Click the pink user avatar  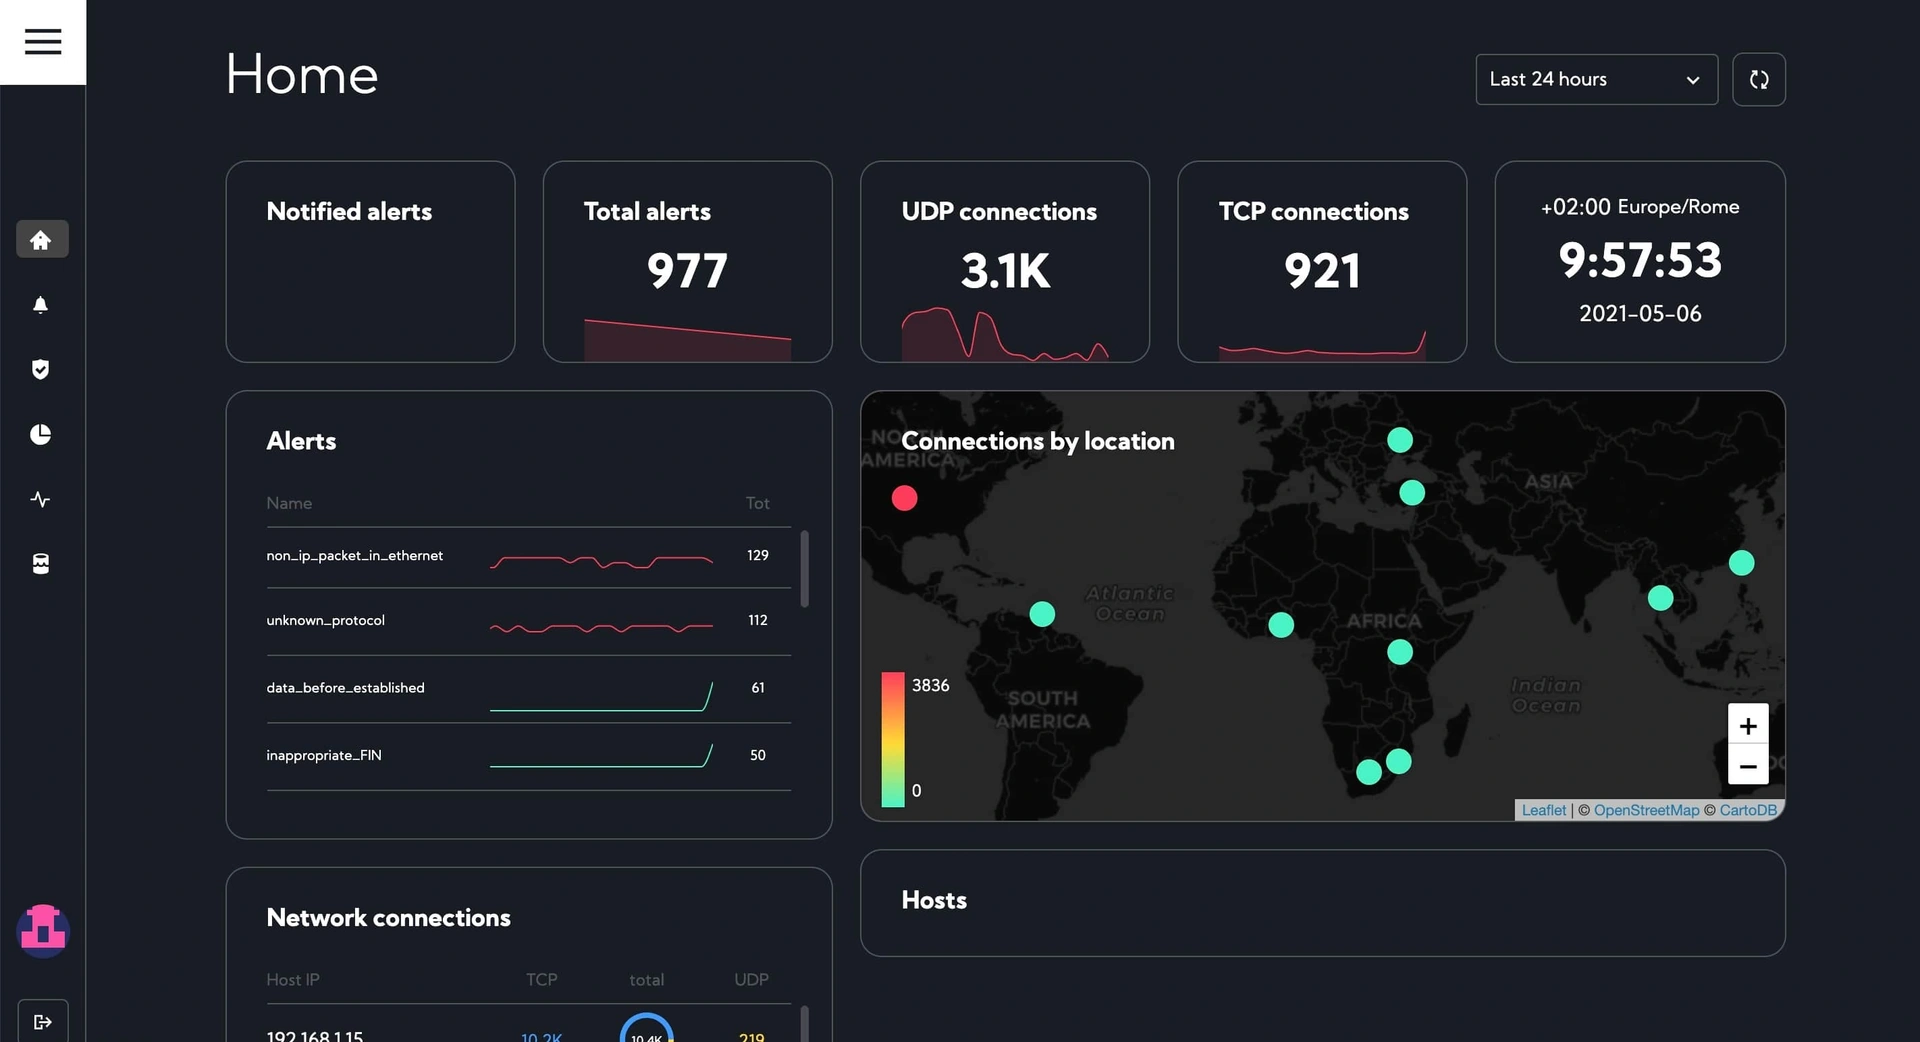[x=43, y=931]
